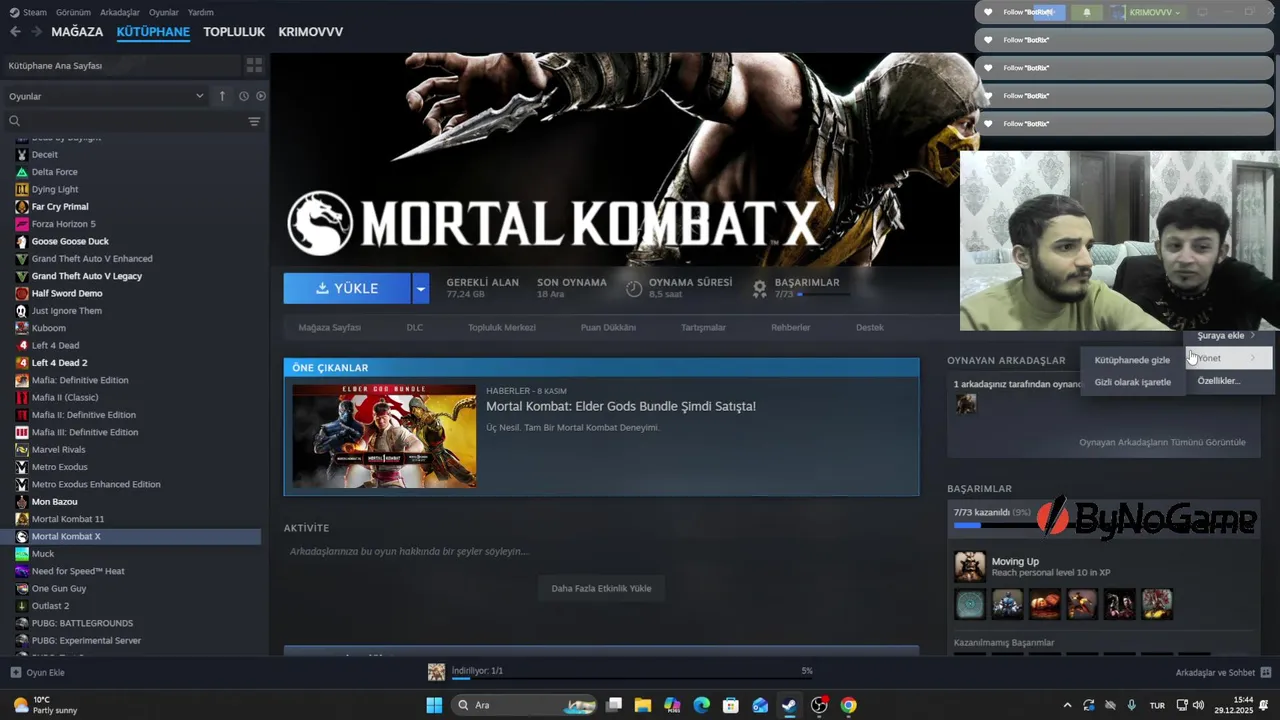Click the Goose Goose Duck game icon
Viewport: 1280px width, 720px height.
coord(22,241)
